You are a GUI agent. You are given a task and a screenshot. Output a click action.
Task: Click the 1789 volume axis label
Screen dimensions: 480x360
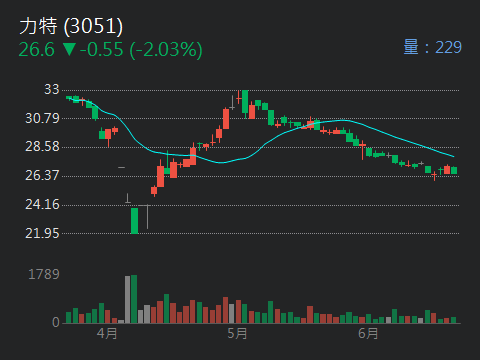44,275
